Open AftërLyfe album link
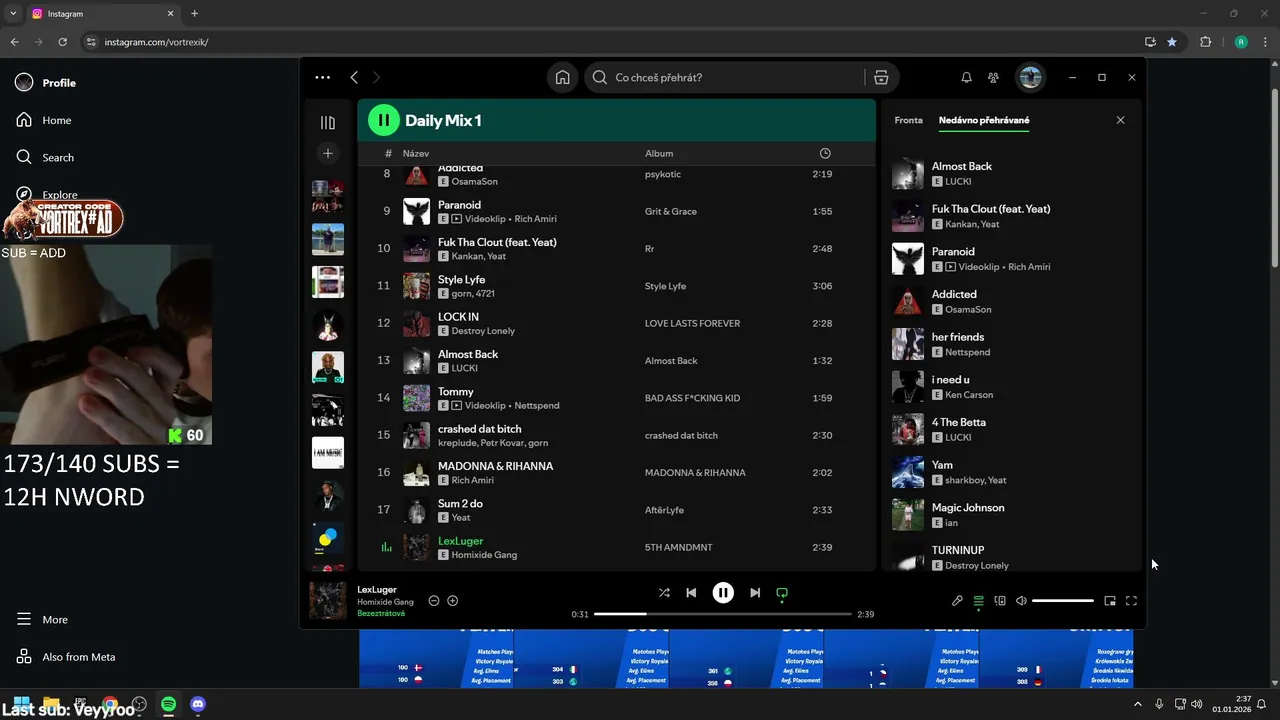 (664, 510)
